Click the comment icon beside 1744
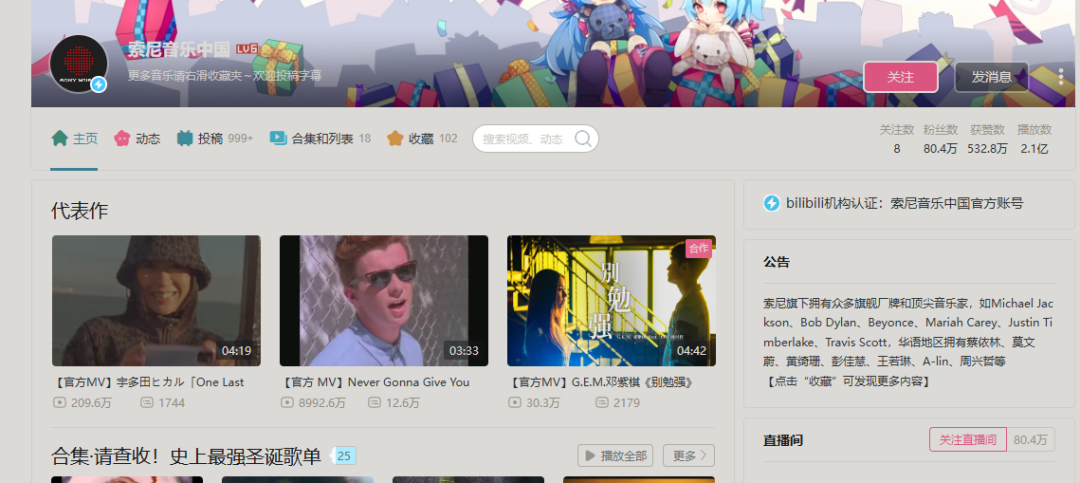This screenshot has width=1080, height=483. click(x=146, y=402)
